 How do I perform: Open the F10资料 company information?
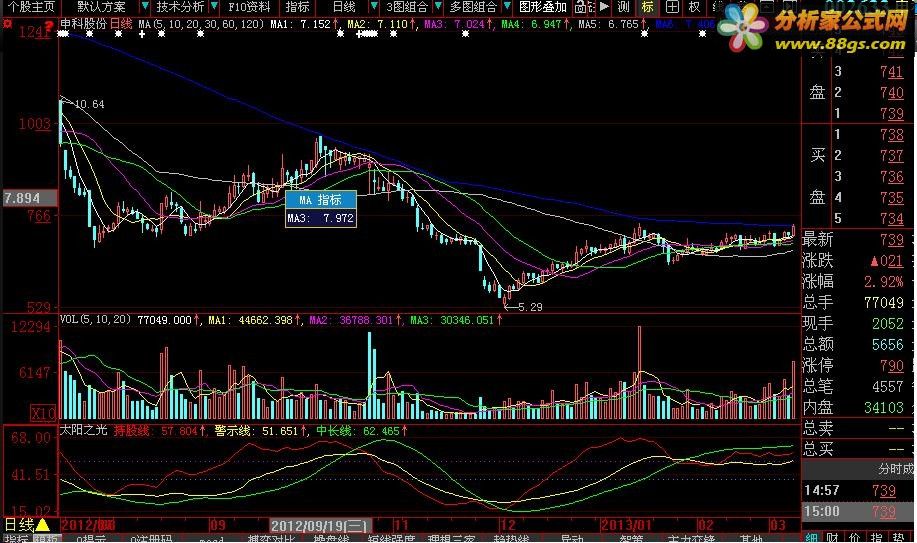(249, 7)
